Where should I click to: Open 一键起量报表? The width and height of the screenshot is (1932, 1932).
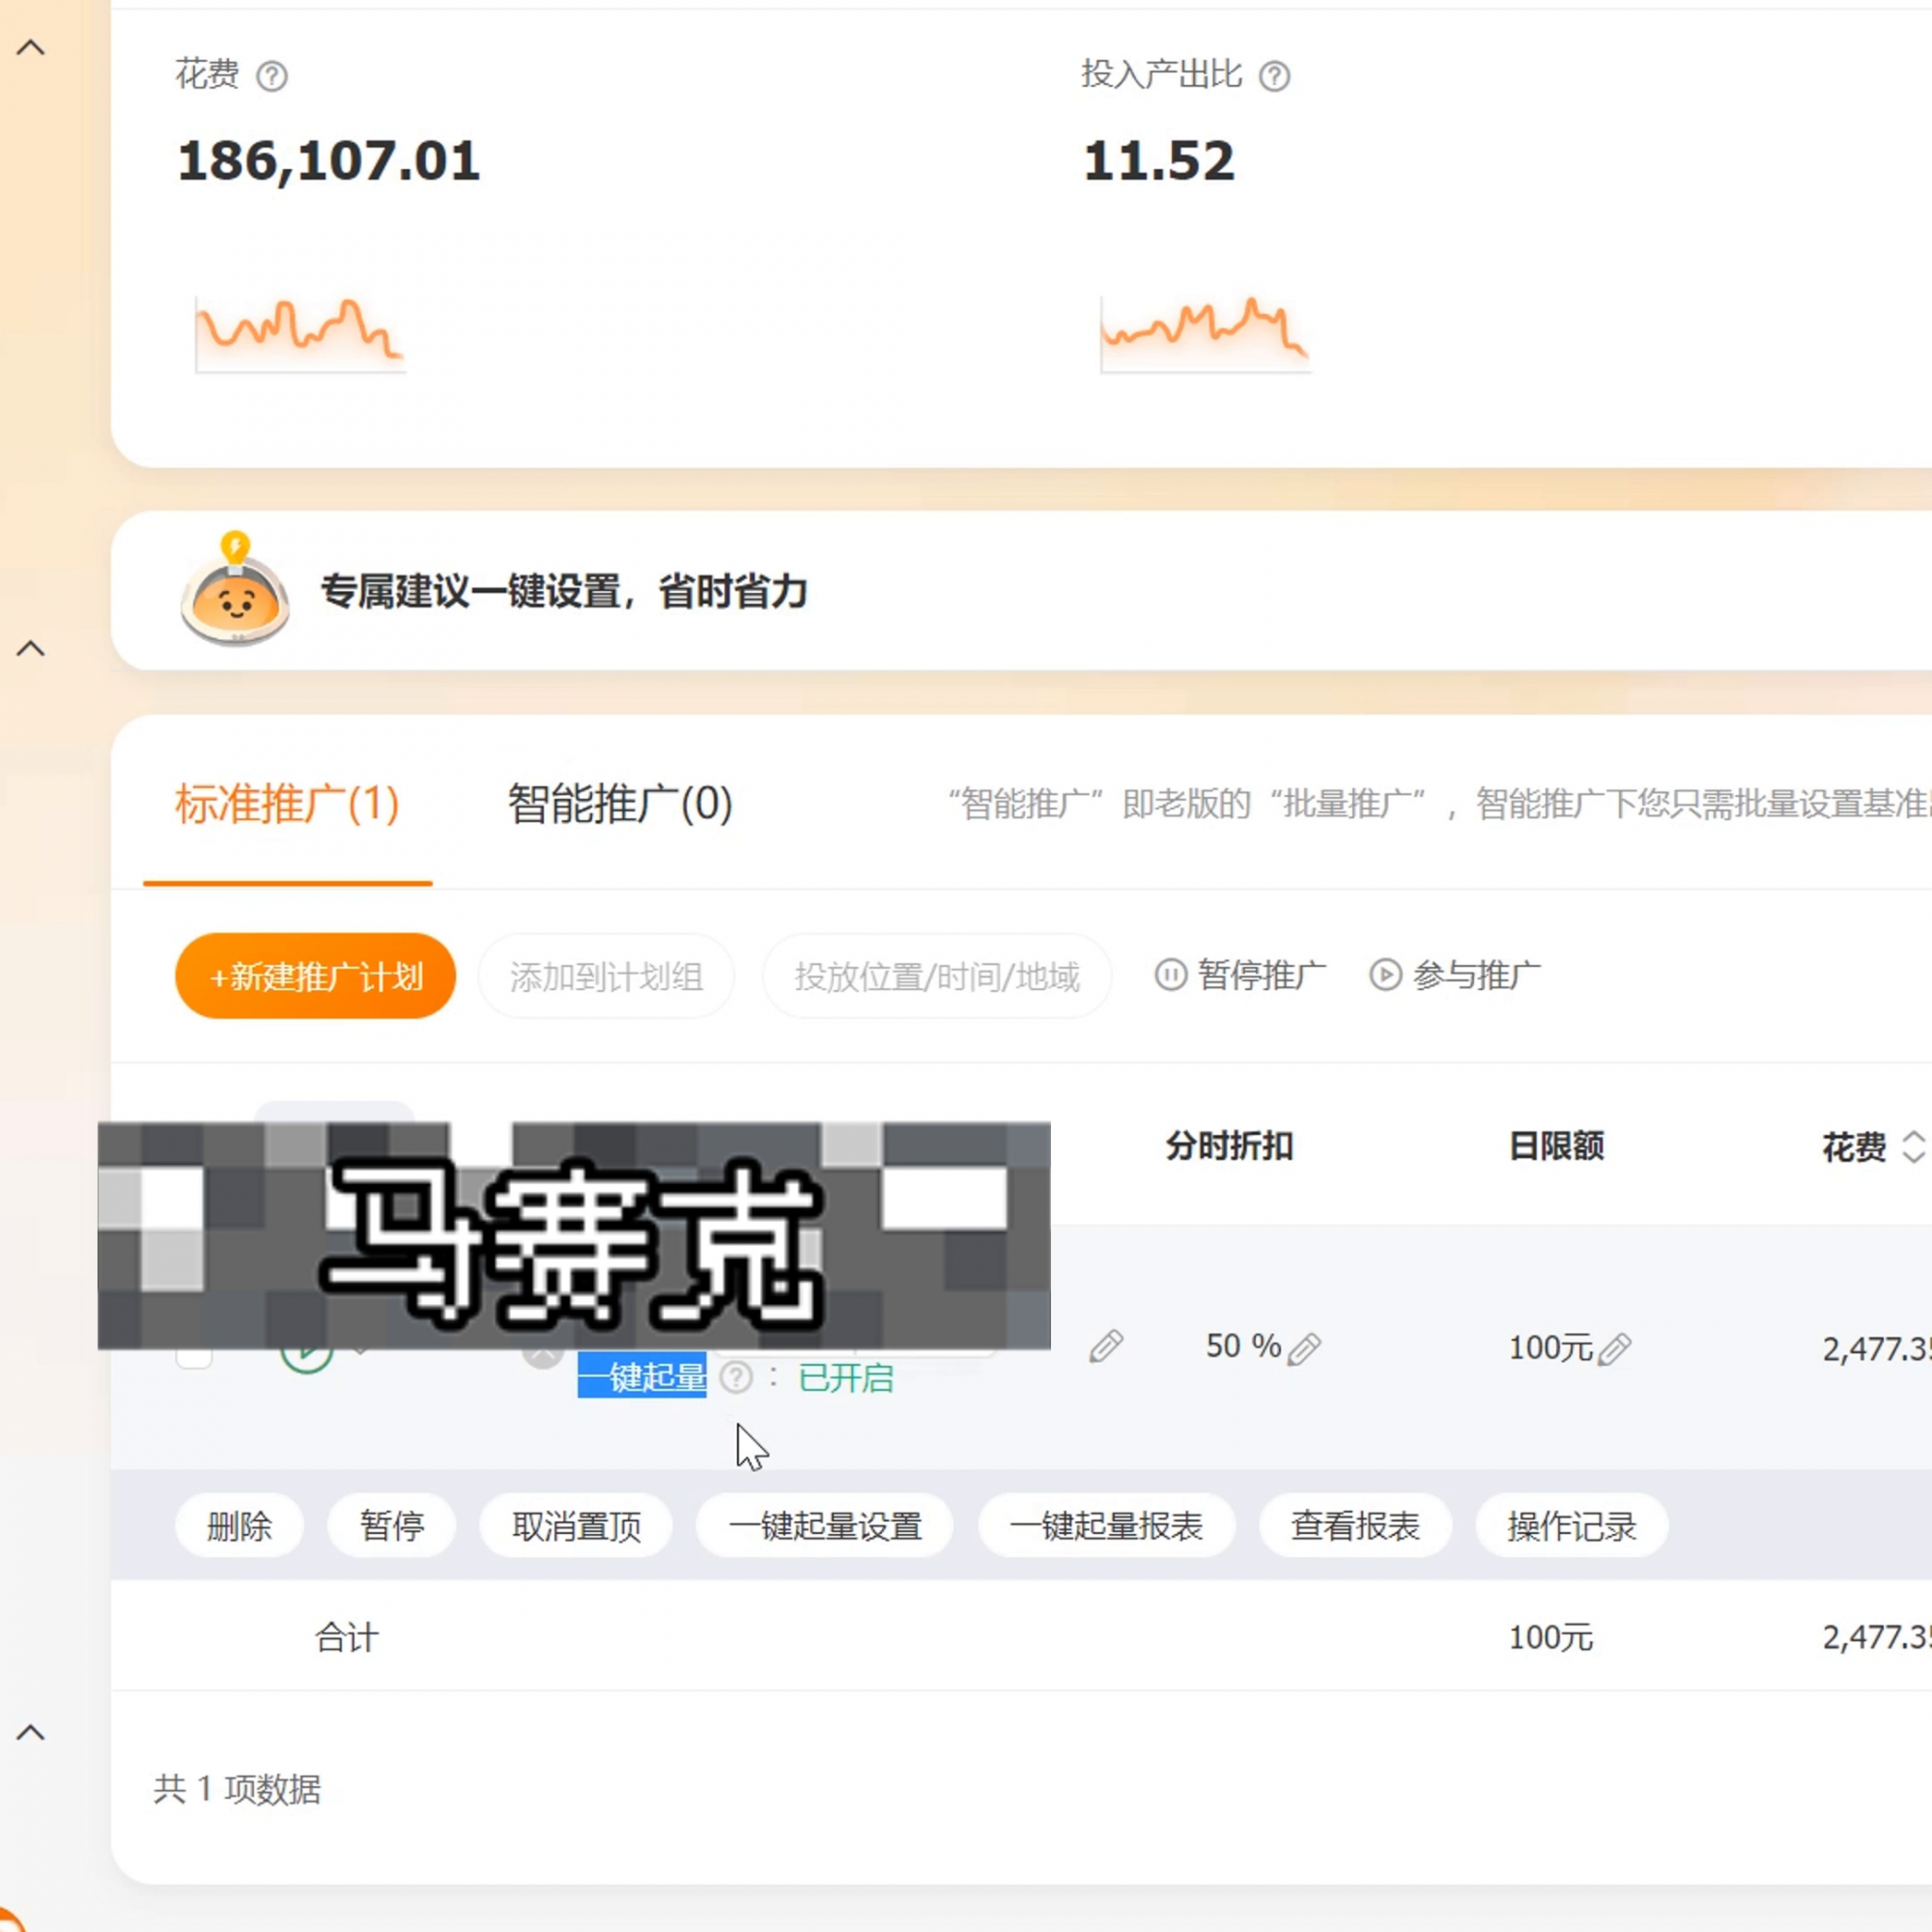(1106, 1526)
